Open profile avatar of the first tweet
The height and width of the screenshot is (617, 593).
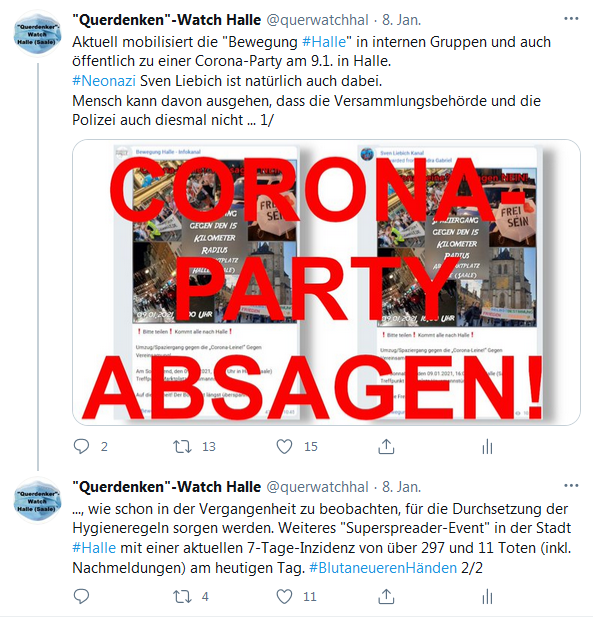click(x=37, y=34)
